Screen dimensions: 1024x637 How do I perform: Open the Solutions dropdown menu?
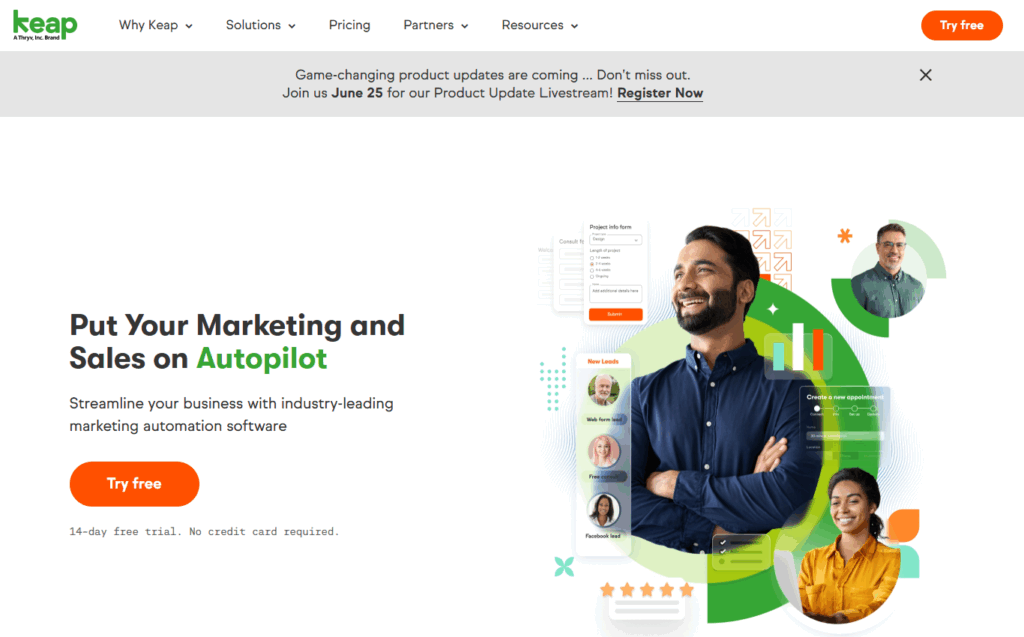coord(261,25)
